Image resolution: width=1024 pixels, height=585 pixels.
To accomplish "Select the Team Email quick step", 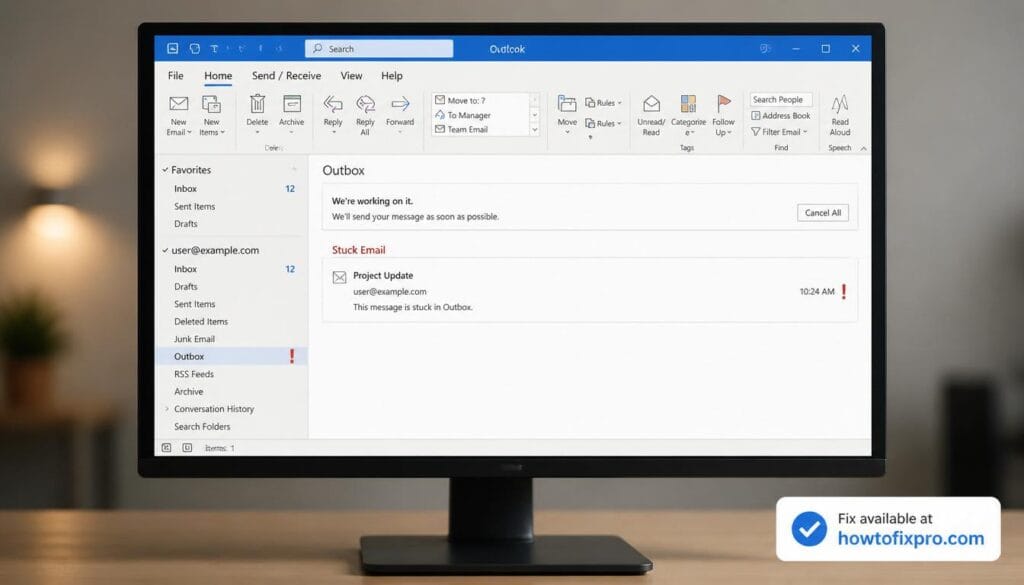I will (x=462, y=129).
